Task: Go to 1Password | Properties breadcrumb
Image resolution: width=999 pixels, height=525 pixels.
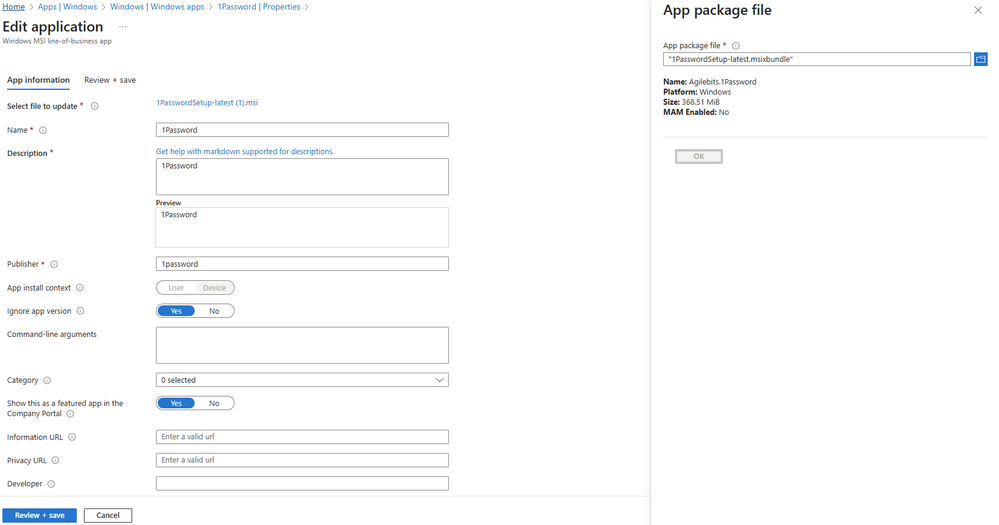Action: 259,7
